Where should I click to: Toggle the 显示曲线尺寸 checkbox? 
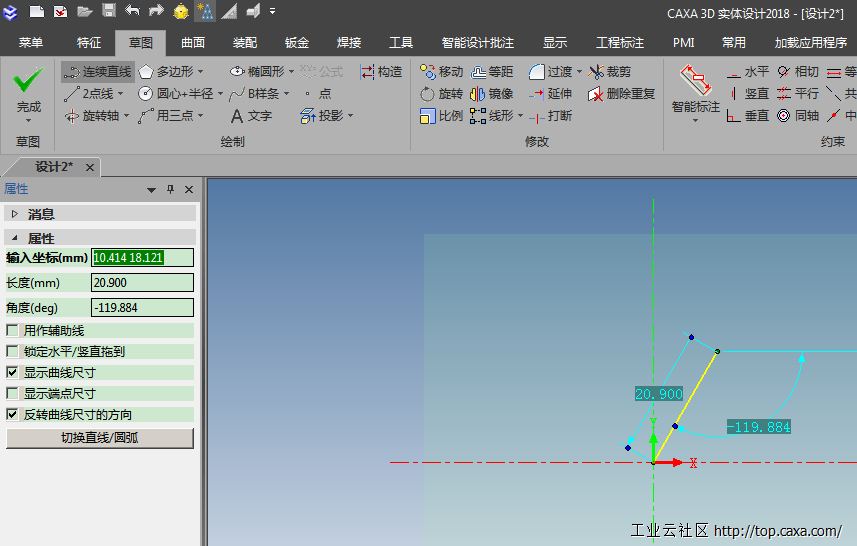[x=13, y=373]
